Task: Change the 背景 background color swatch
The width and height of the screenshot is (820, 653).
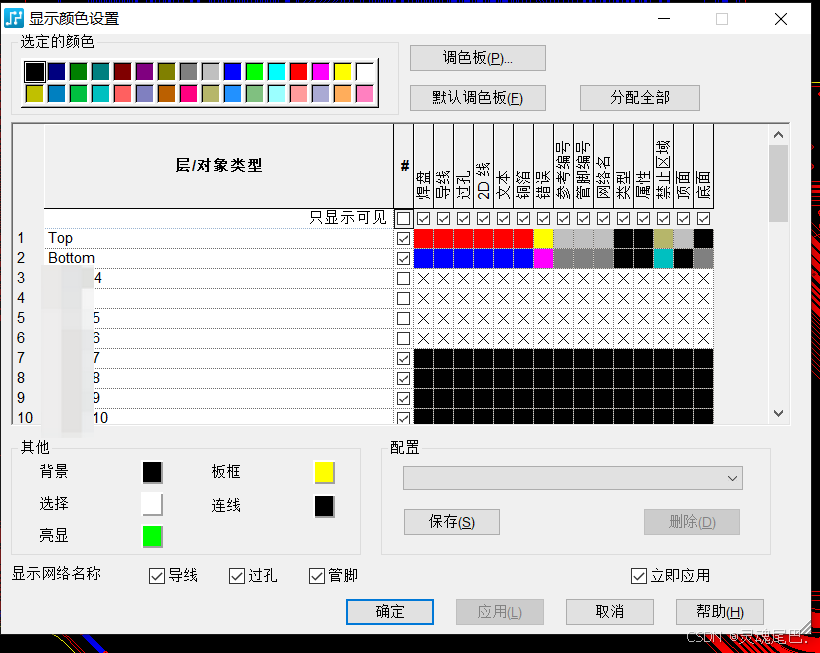Action: (152, 471)
